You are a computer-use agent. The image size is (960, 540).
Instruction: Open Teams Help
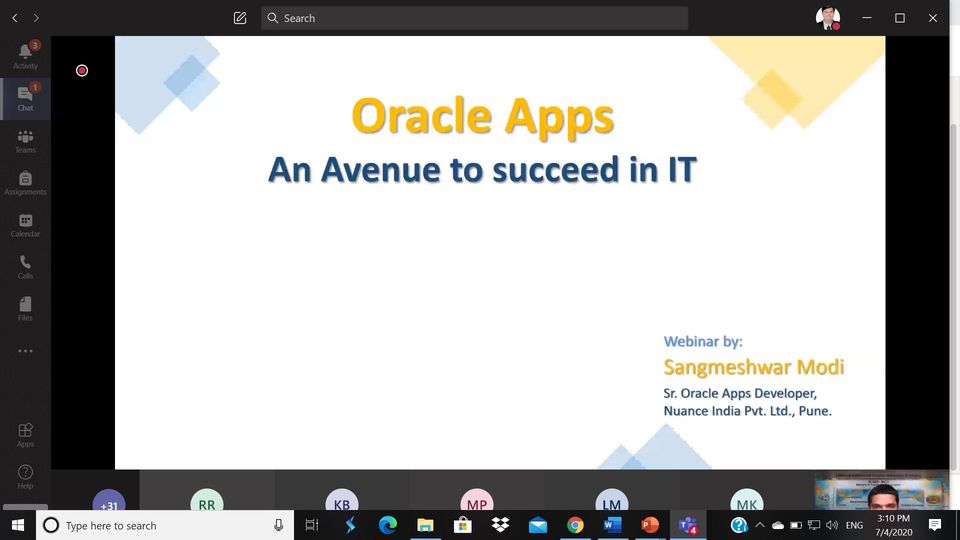[x=25, y=477]
